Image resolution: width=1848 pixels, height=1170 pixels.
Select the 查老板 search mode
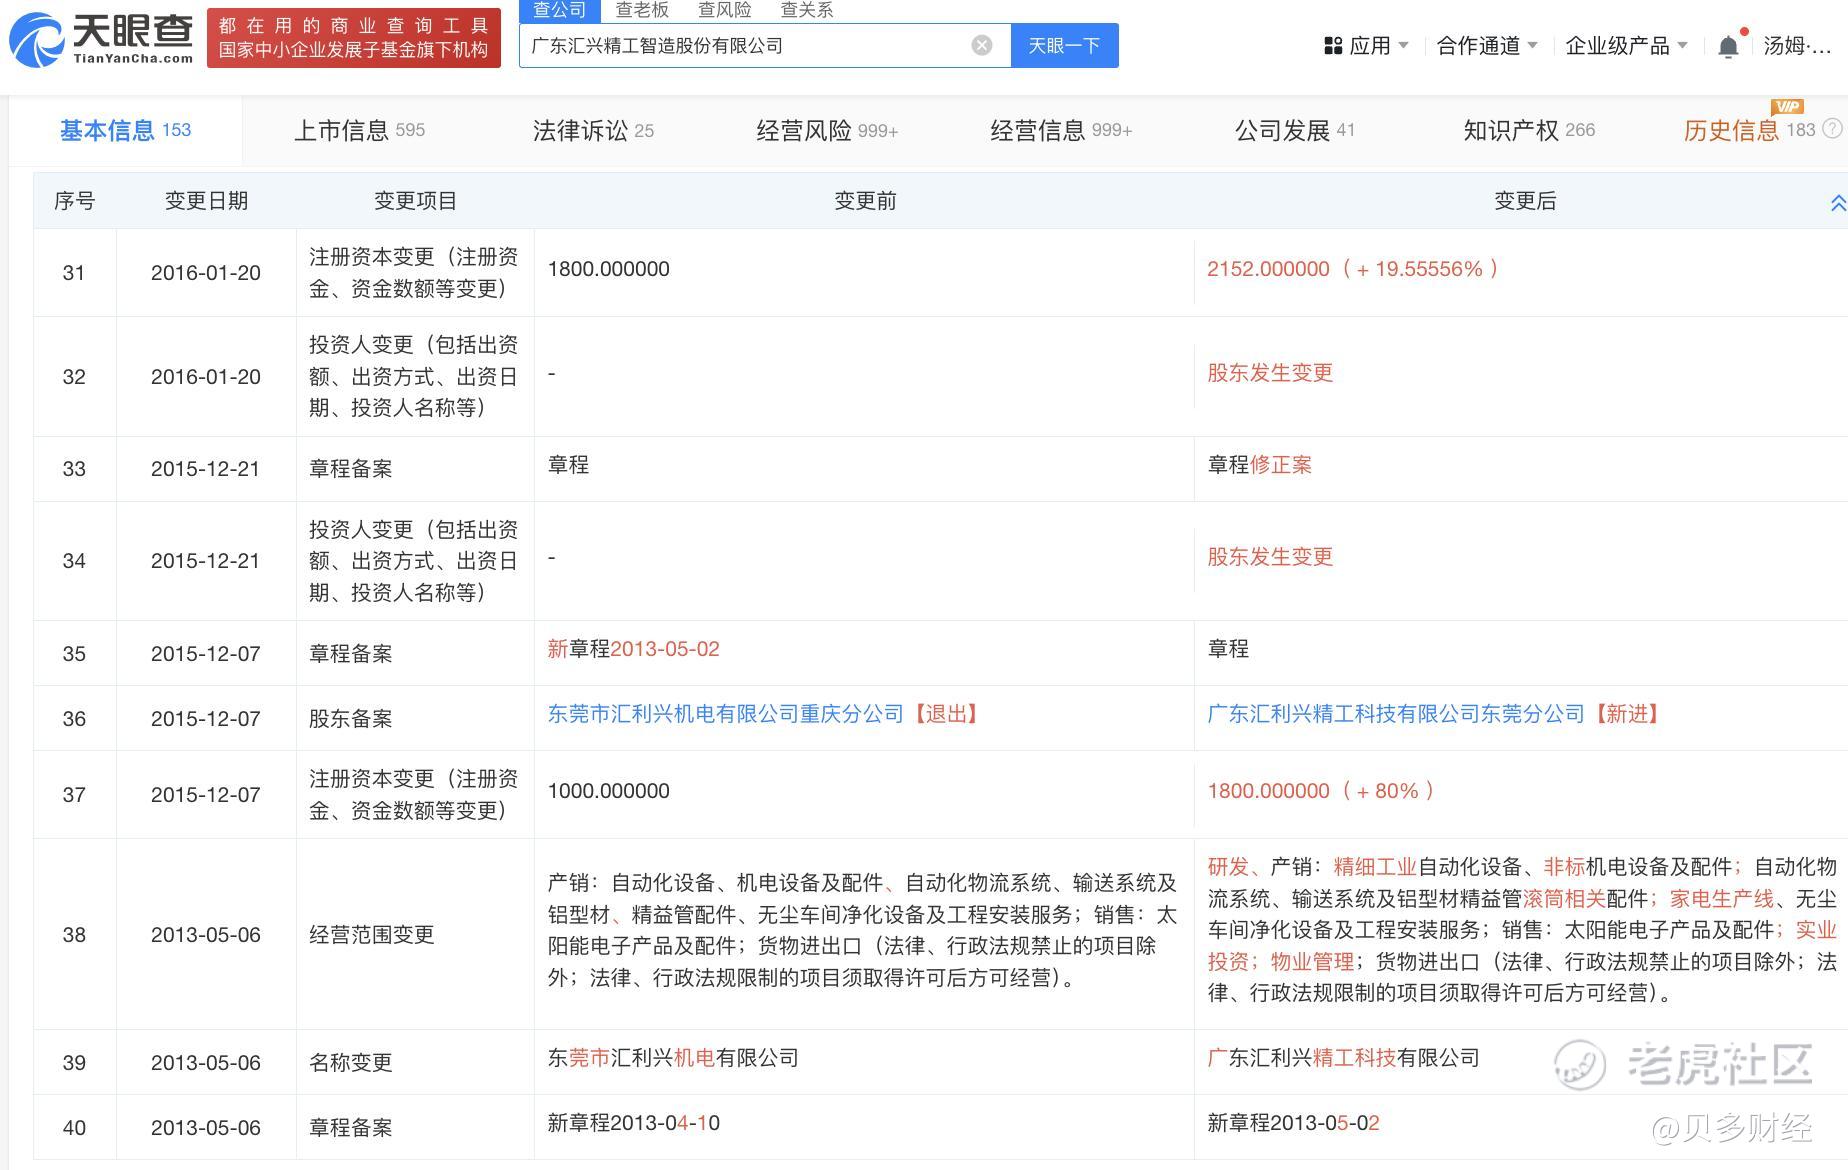[x=642, y=10]
